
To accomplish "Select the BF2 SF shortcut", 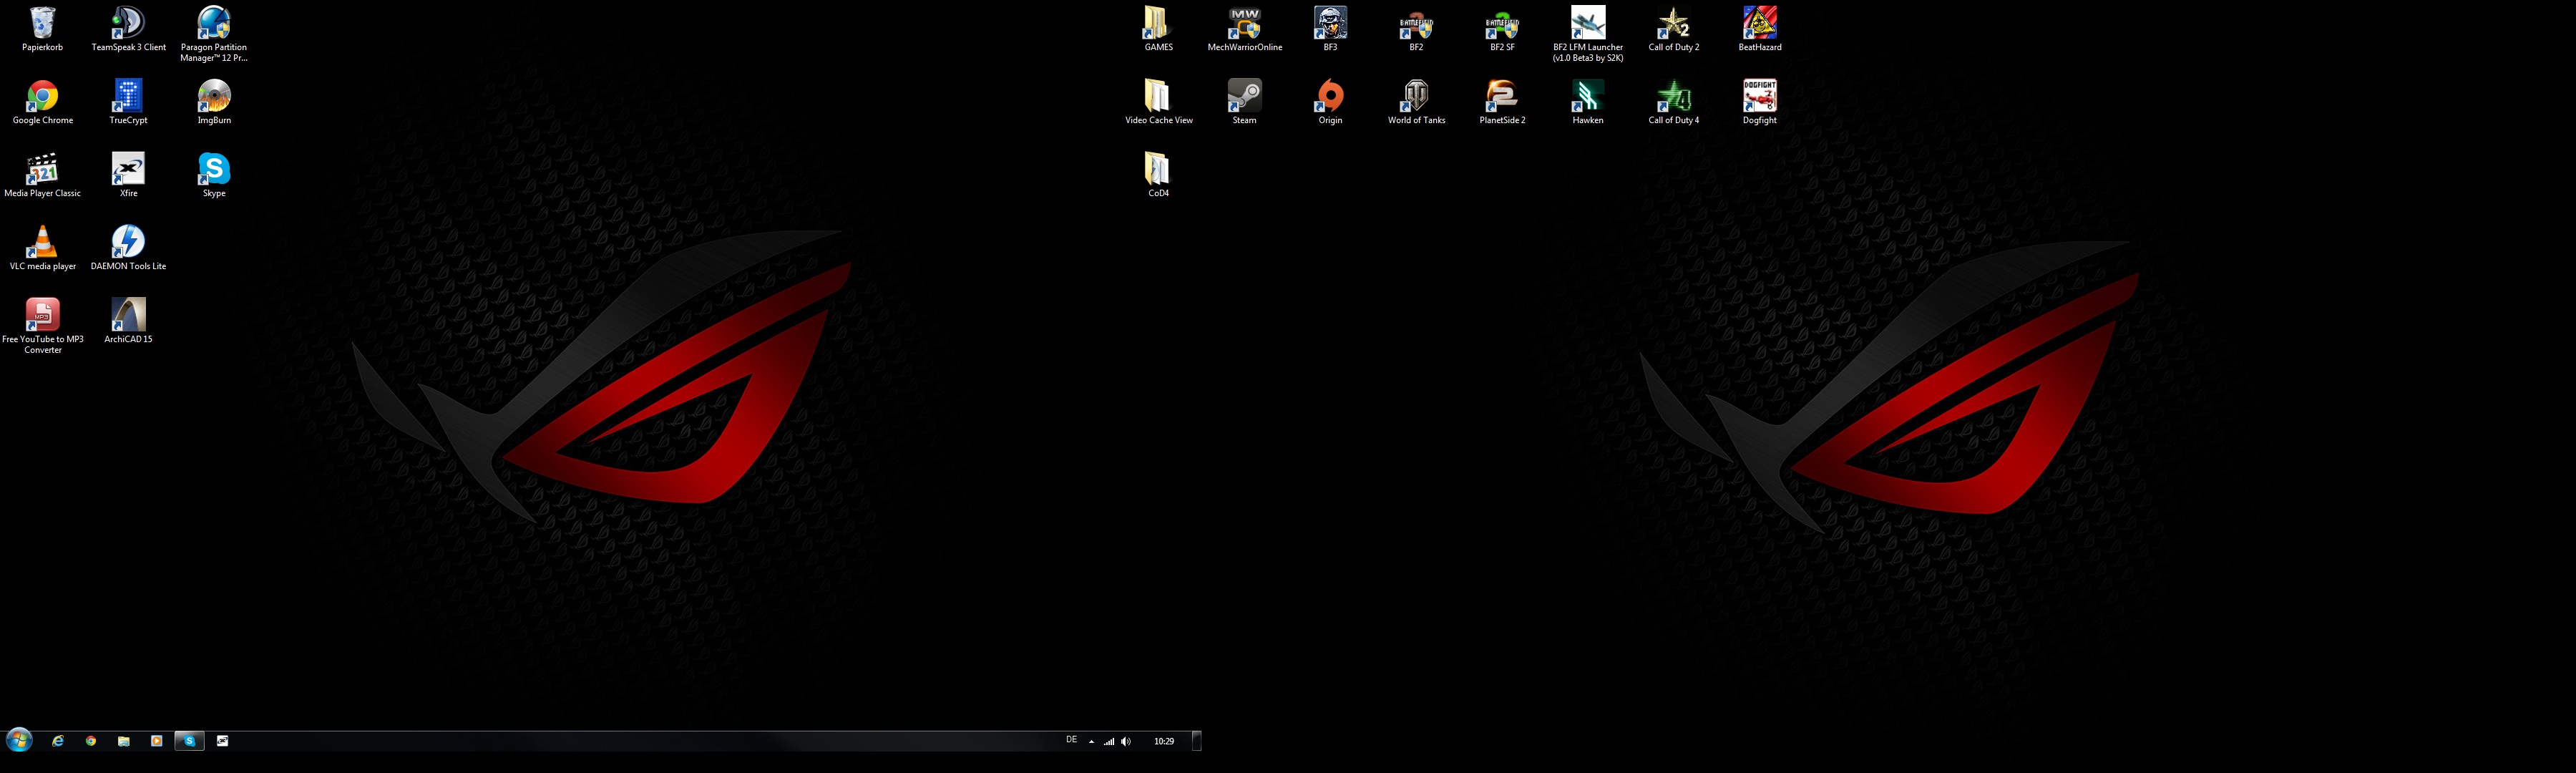I will click(1502, 28).
